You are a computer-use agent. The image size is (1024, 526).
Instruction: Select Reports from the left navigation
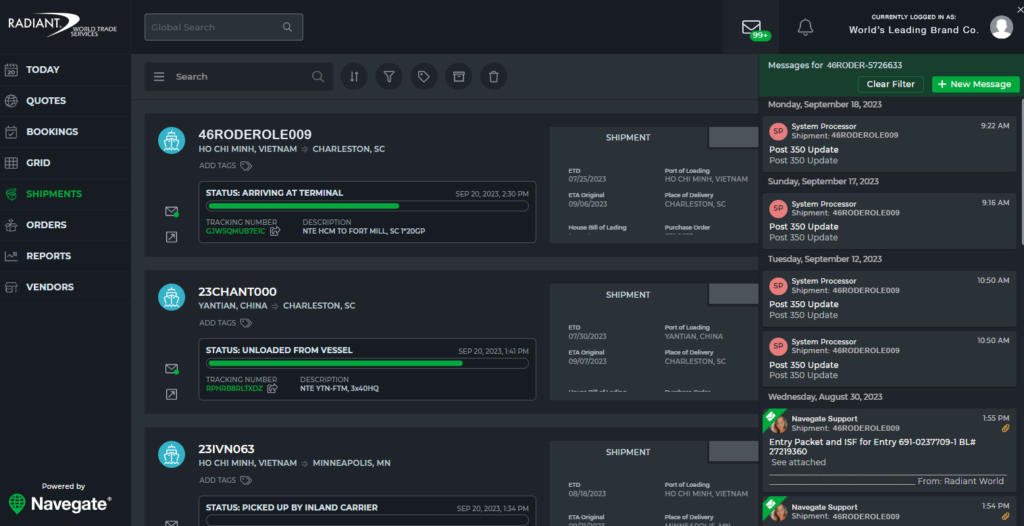pyautogui.click(x=49, y=256)
